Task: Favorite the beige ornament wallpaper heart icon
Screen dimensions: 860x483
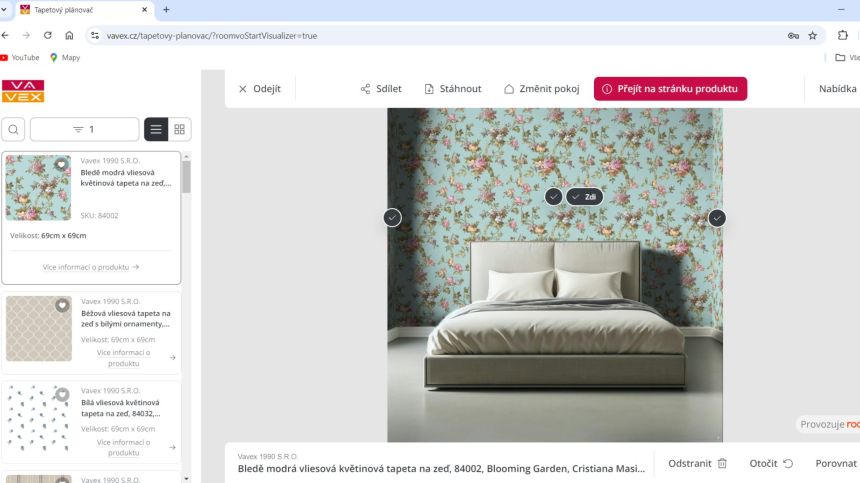Action: pos(62,305)
